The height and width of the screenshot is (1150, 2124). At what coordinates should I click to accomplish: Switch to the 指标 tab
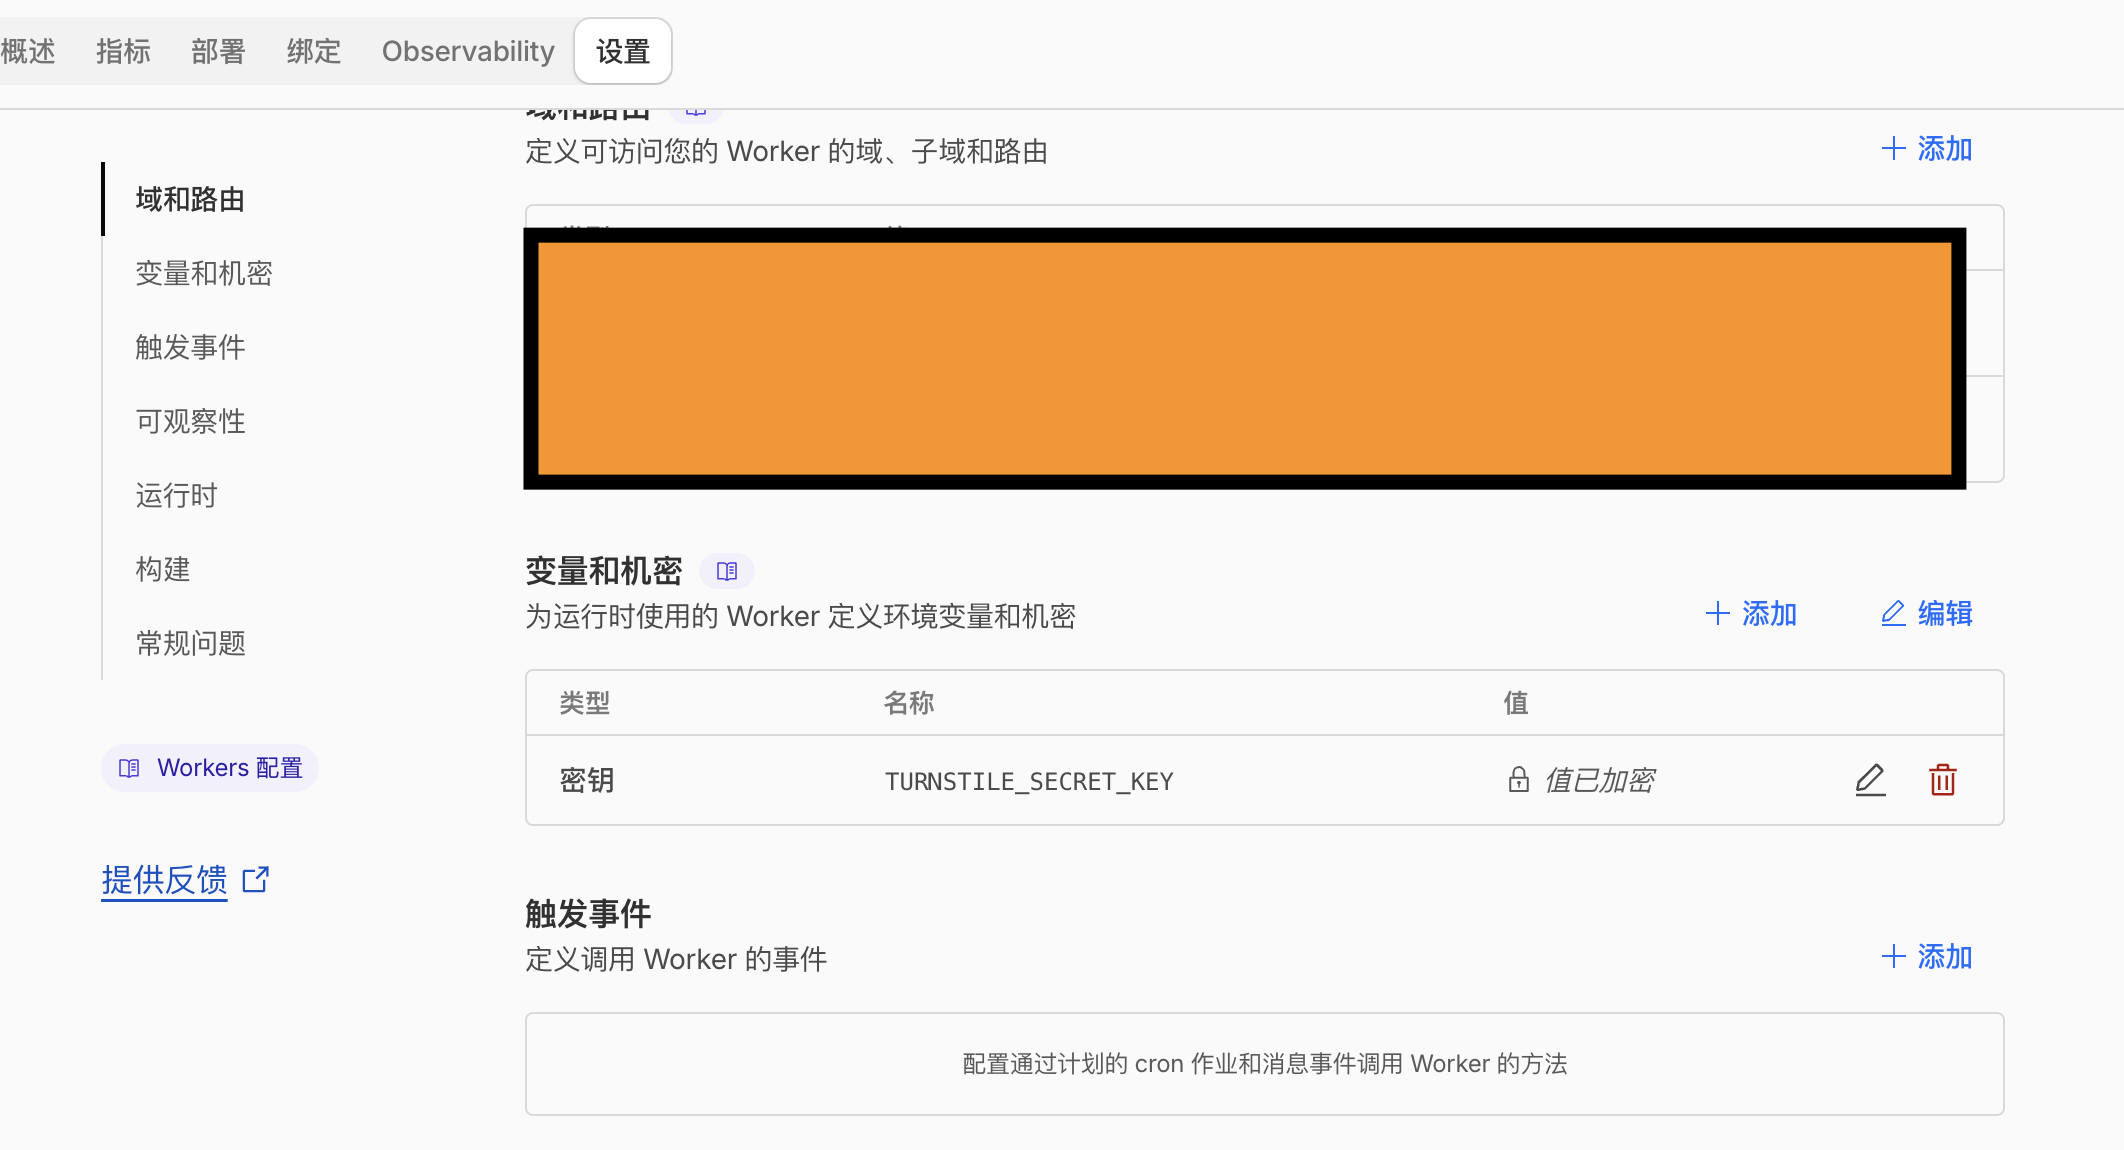(x=123, y=51)
